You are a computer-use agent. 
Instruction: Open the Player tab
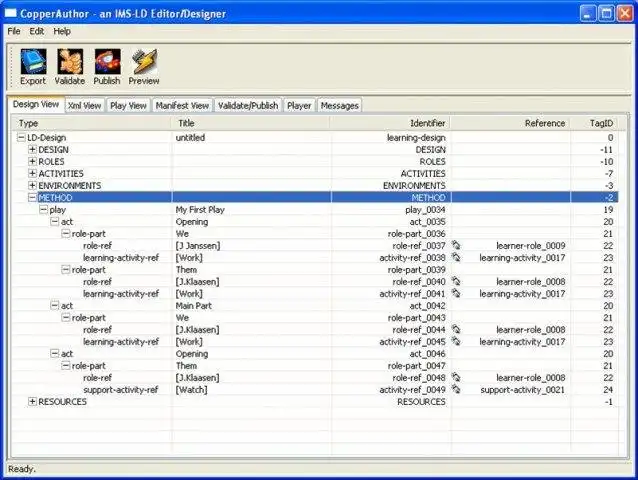299,105
